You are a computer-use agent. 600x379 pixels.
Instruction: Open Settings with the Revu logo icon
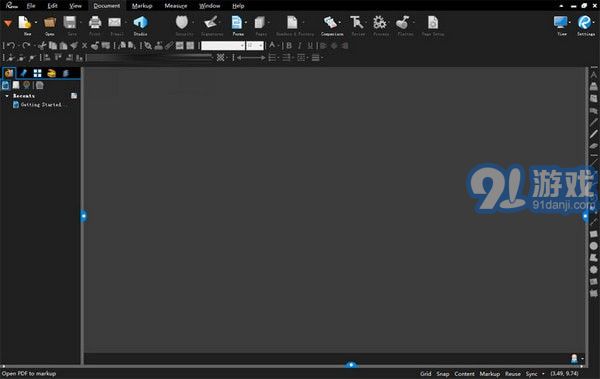[x=584, y=23]
